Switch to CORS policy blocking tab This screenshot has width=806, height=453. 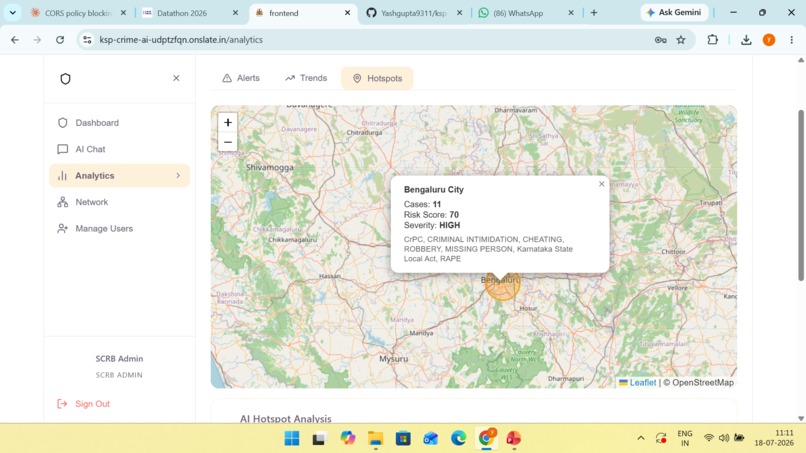pos(78,13)
